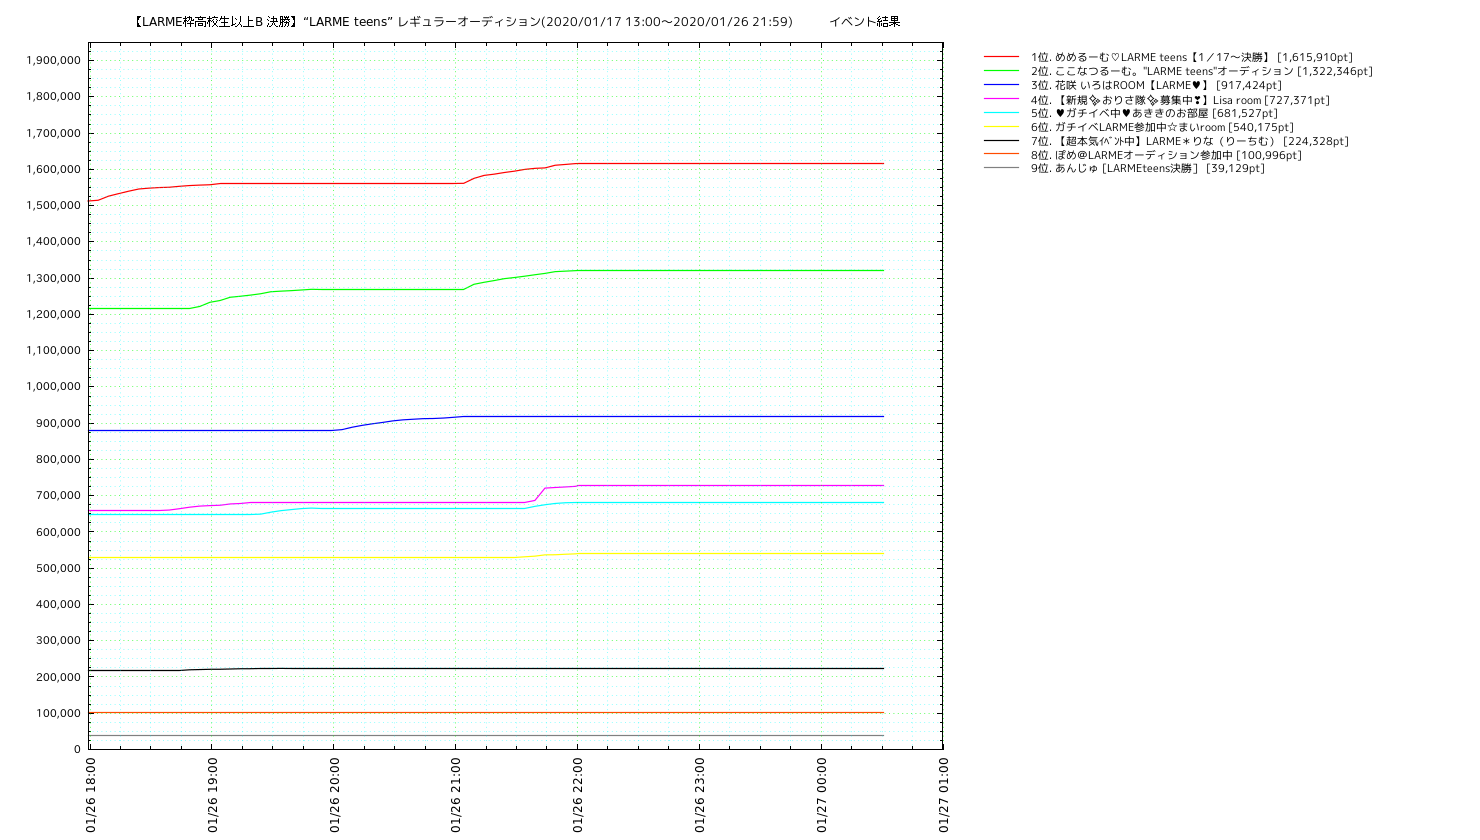Click legend entry '1位. めめるーむ♡LARME teens'

[1191, 57]
